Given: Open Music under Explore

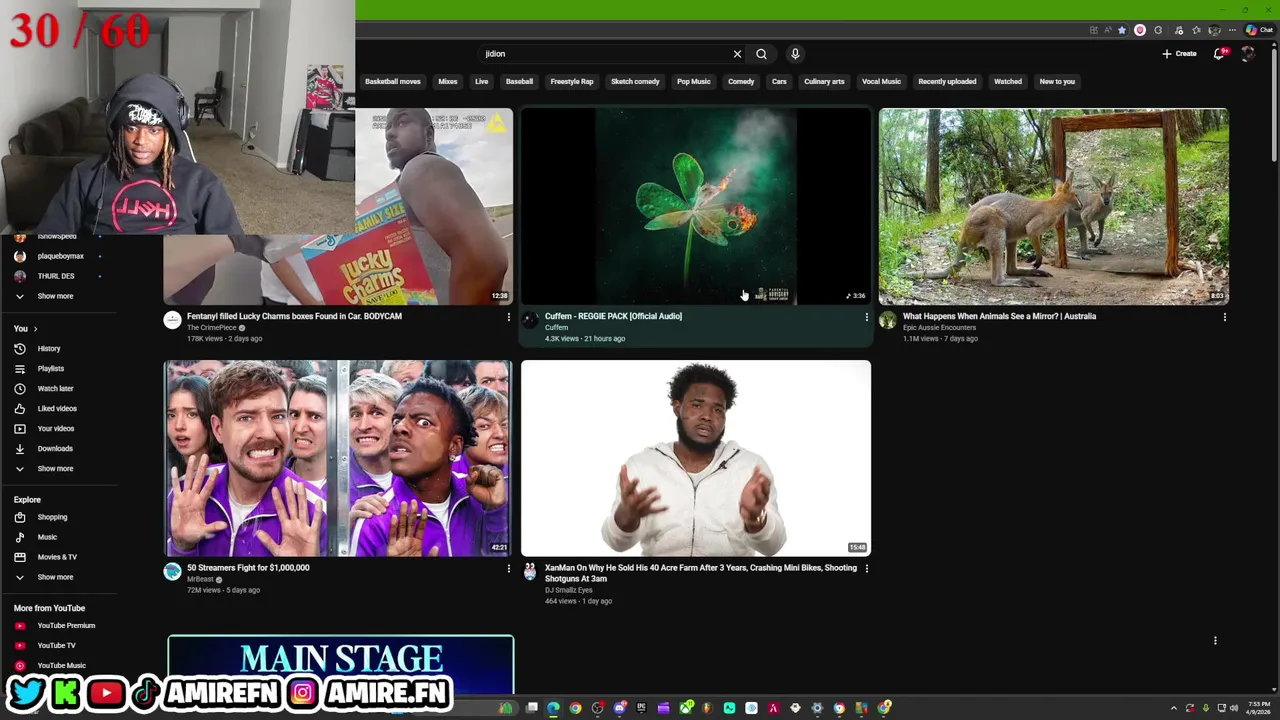Looking at the screenshot, I should tap(47, 537).
